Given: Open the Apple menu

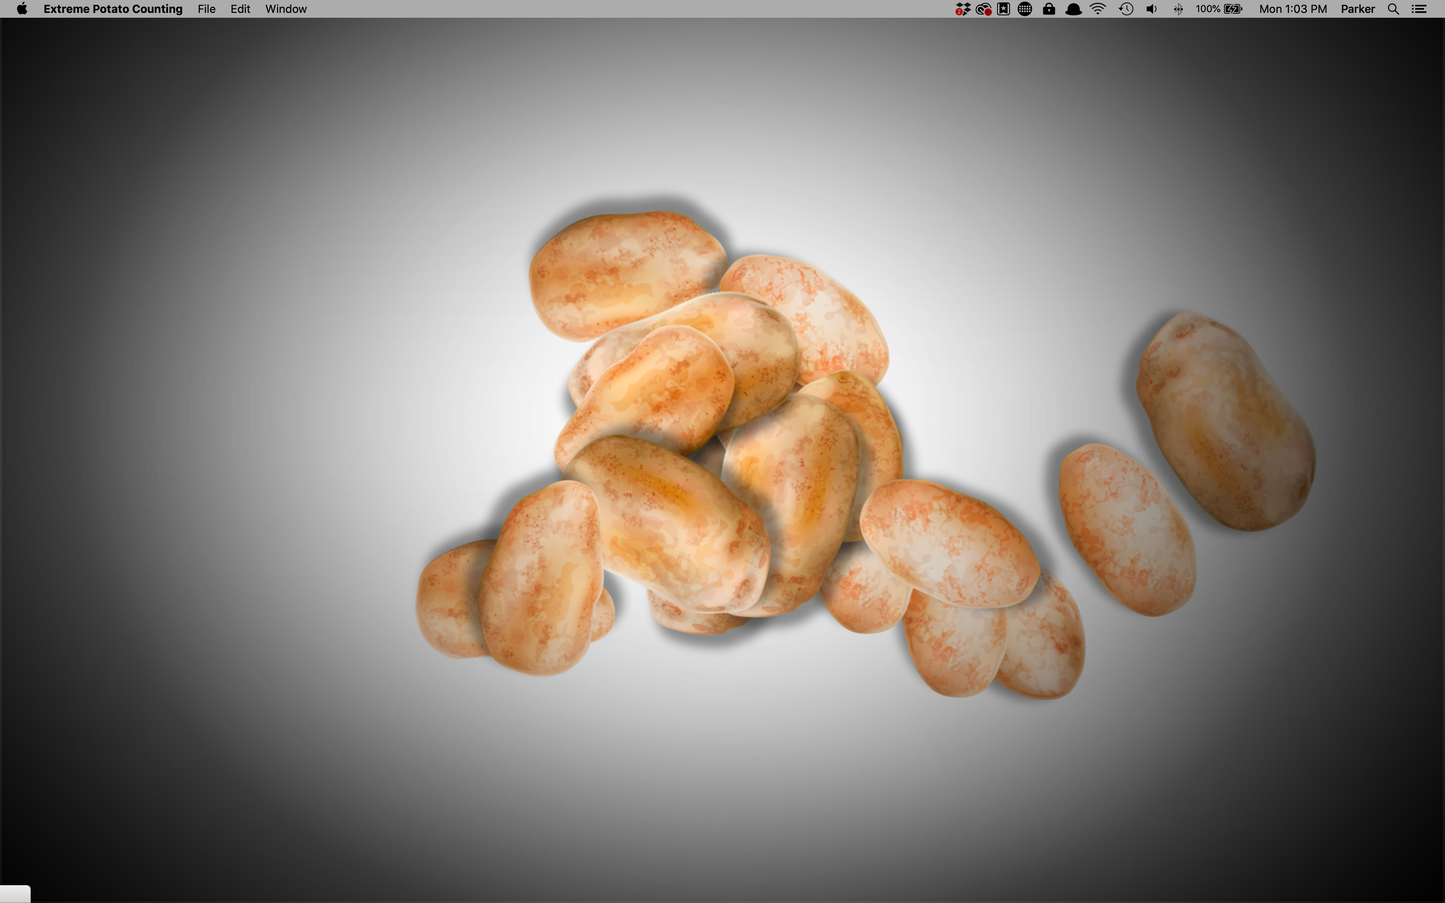Looking at the screenshot, I should click(x=20, y=9).
